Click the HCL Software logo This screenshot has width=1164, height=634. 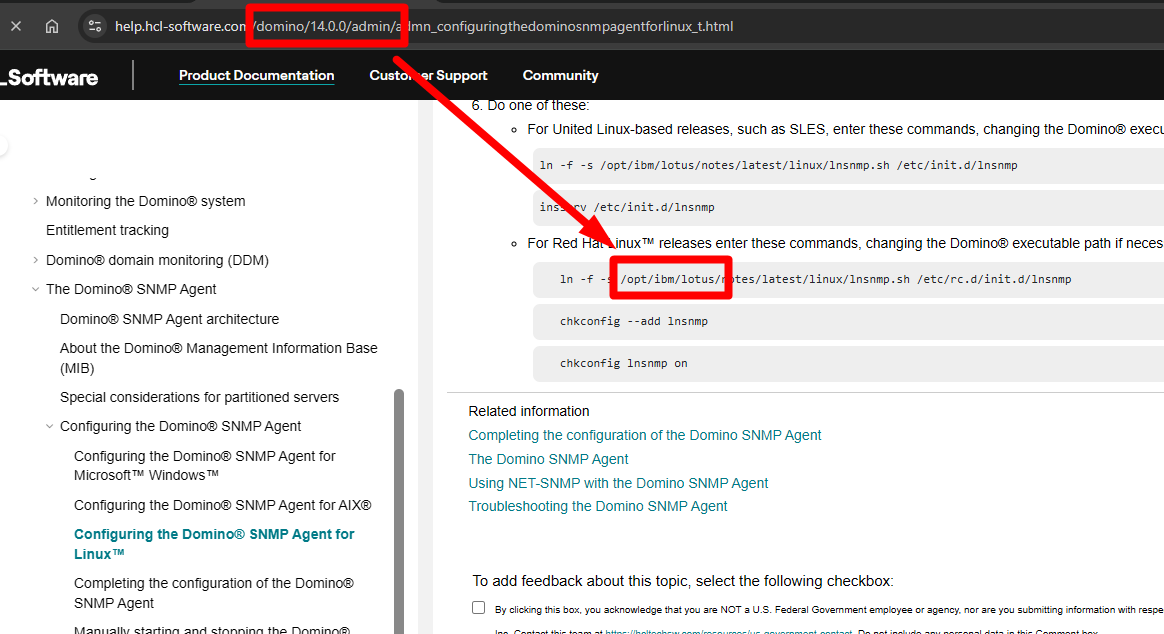coord(50,77)
